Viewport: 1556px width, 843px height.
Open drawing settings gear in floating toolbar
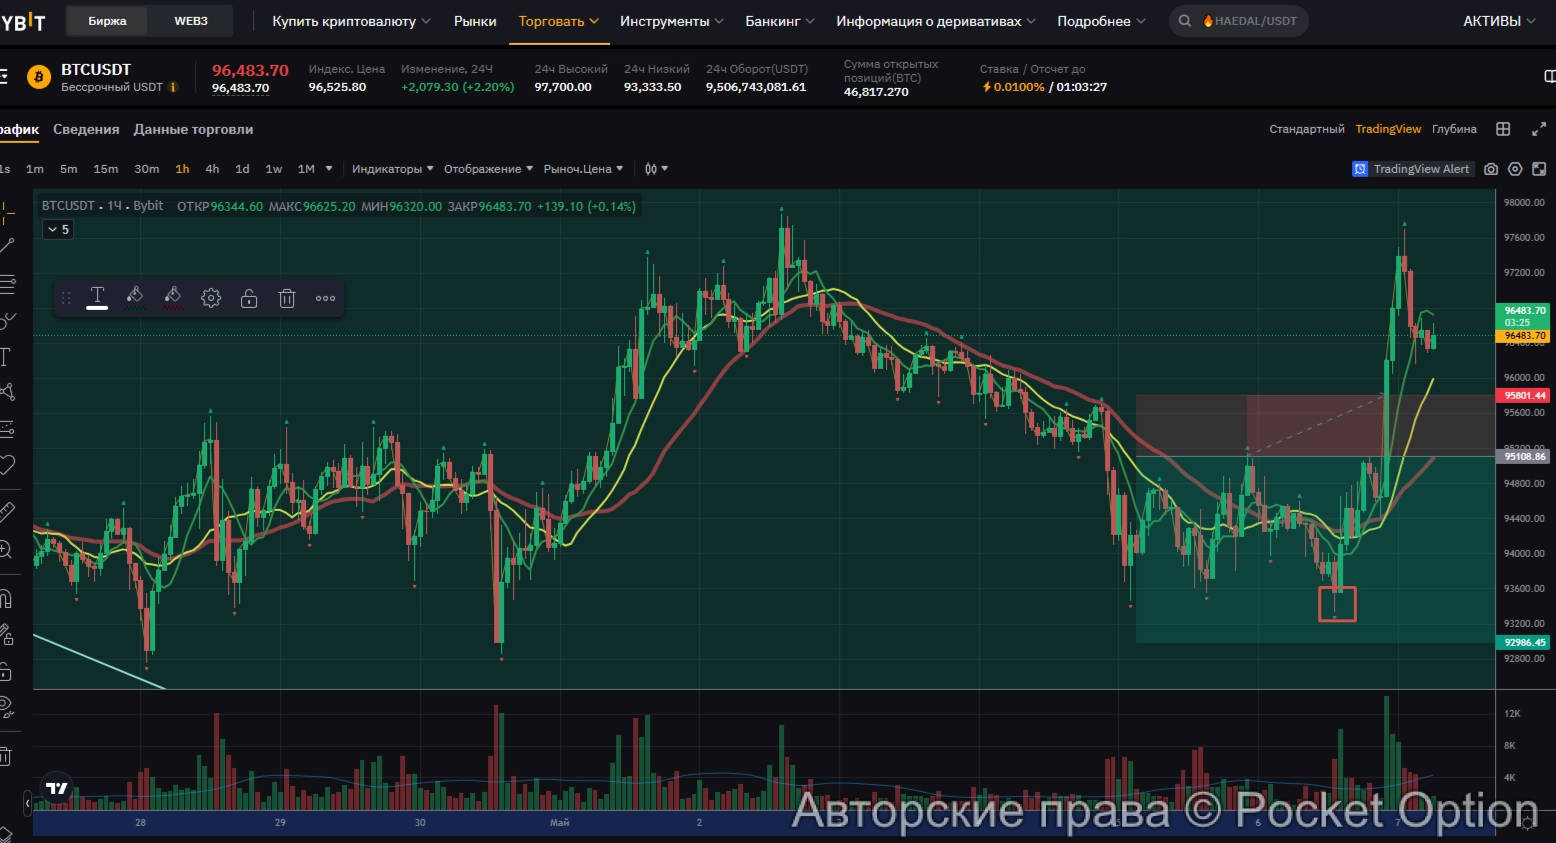coord(211,298)
